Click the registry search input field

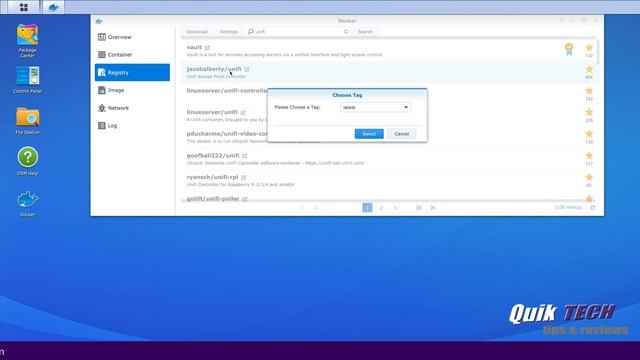click(x=298, y=31)
